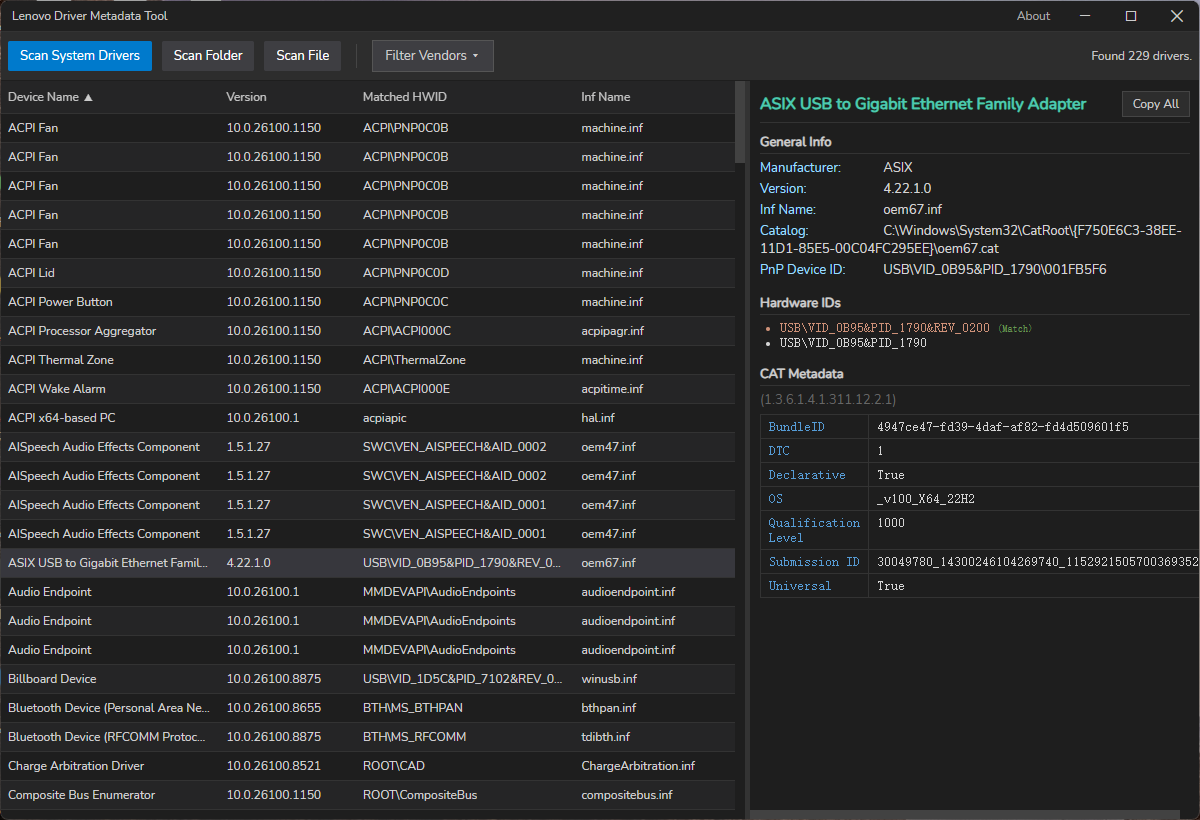Click the driver list vertical scrollbar thumb
The width and height of the screenshot is (1200, 820).
coord(740,122)
